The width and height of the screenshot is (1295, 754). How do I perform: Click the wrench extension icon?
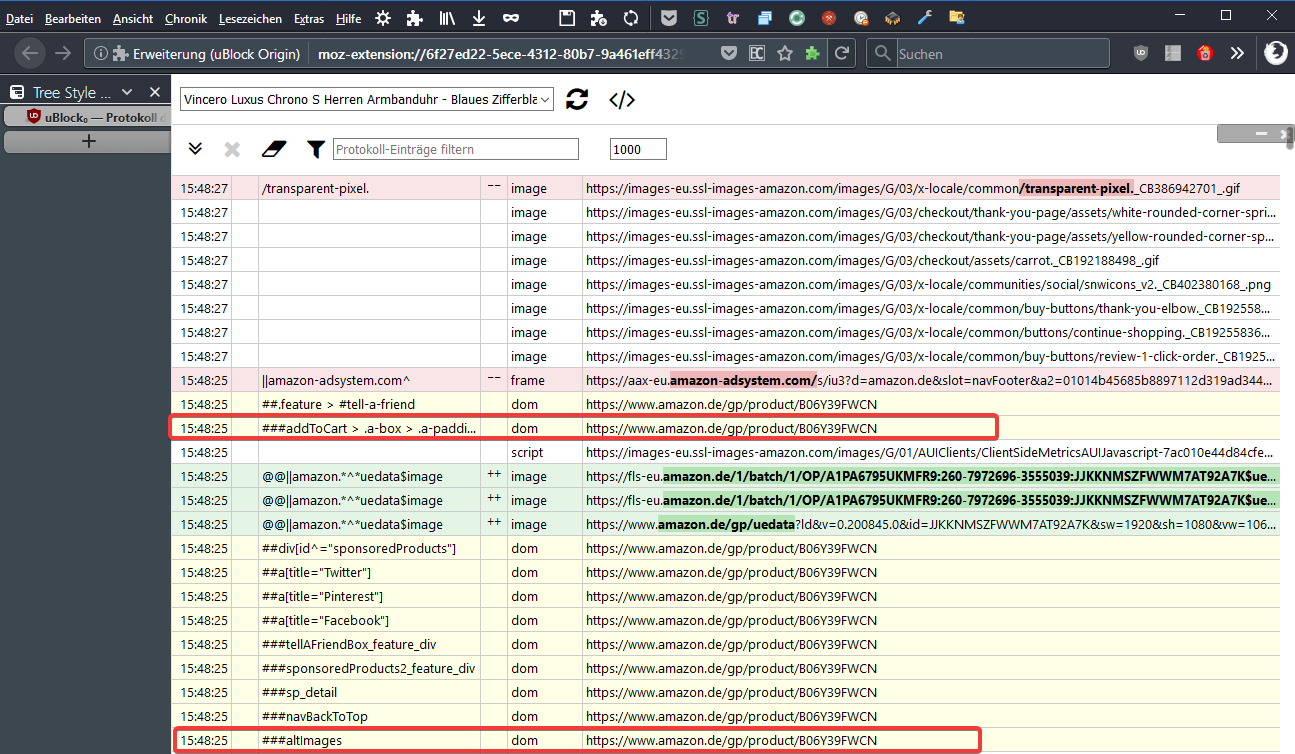click(925, 18)
